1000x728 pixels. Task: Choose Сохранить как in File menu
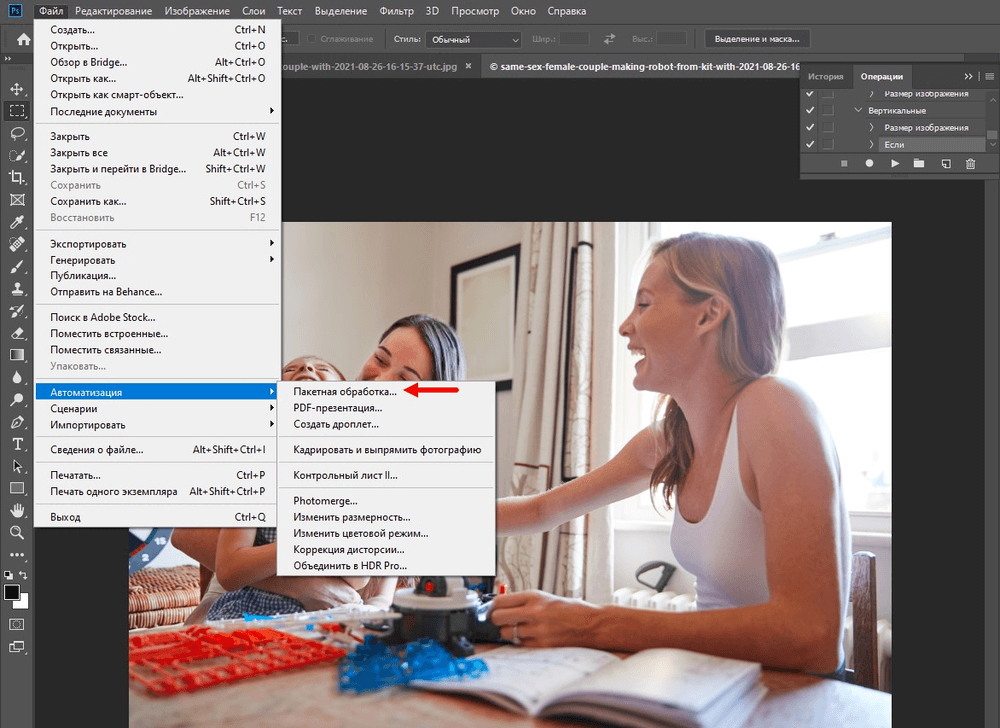[156, 201]
